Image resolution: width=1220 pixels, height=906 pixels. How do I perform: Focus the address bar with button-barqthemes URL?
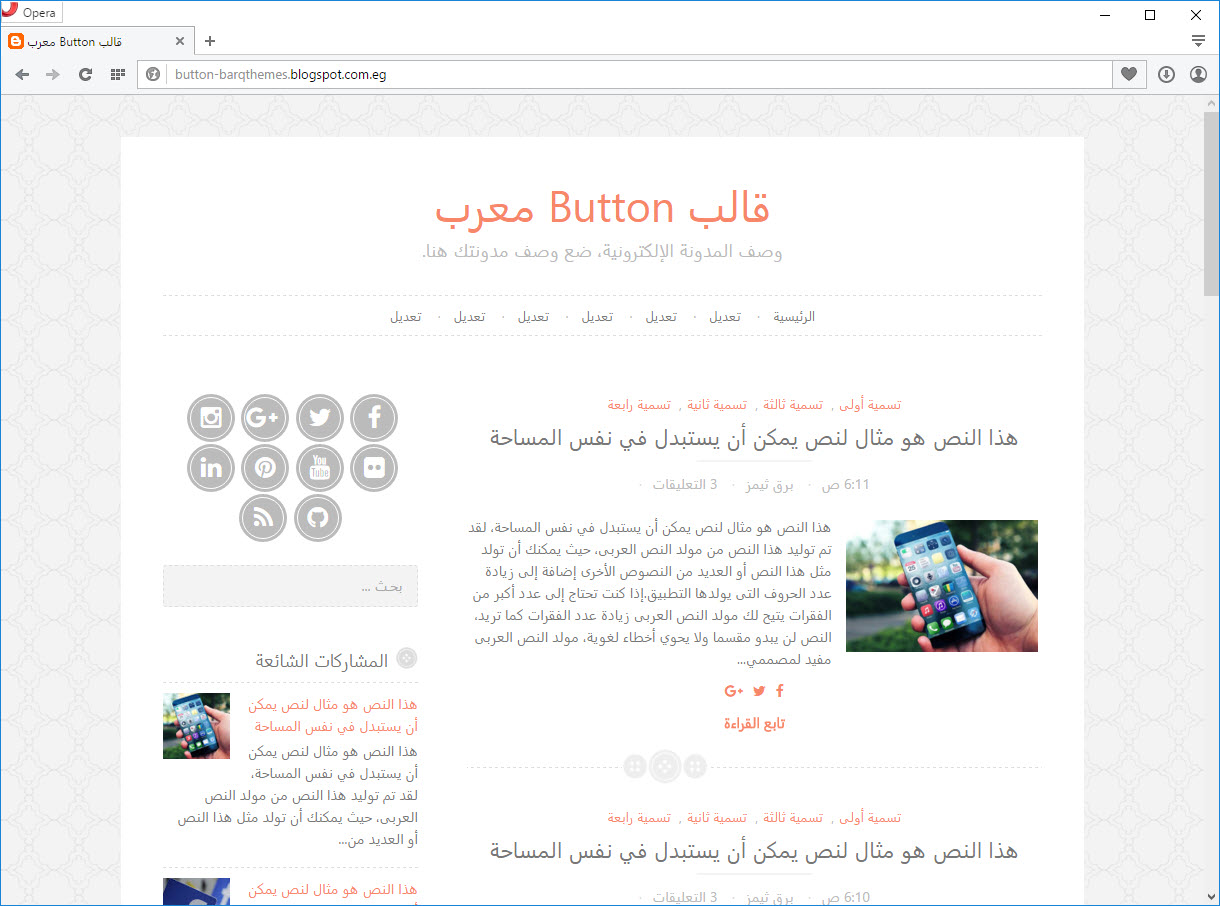[x=639, y=74]
